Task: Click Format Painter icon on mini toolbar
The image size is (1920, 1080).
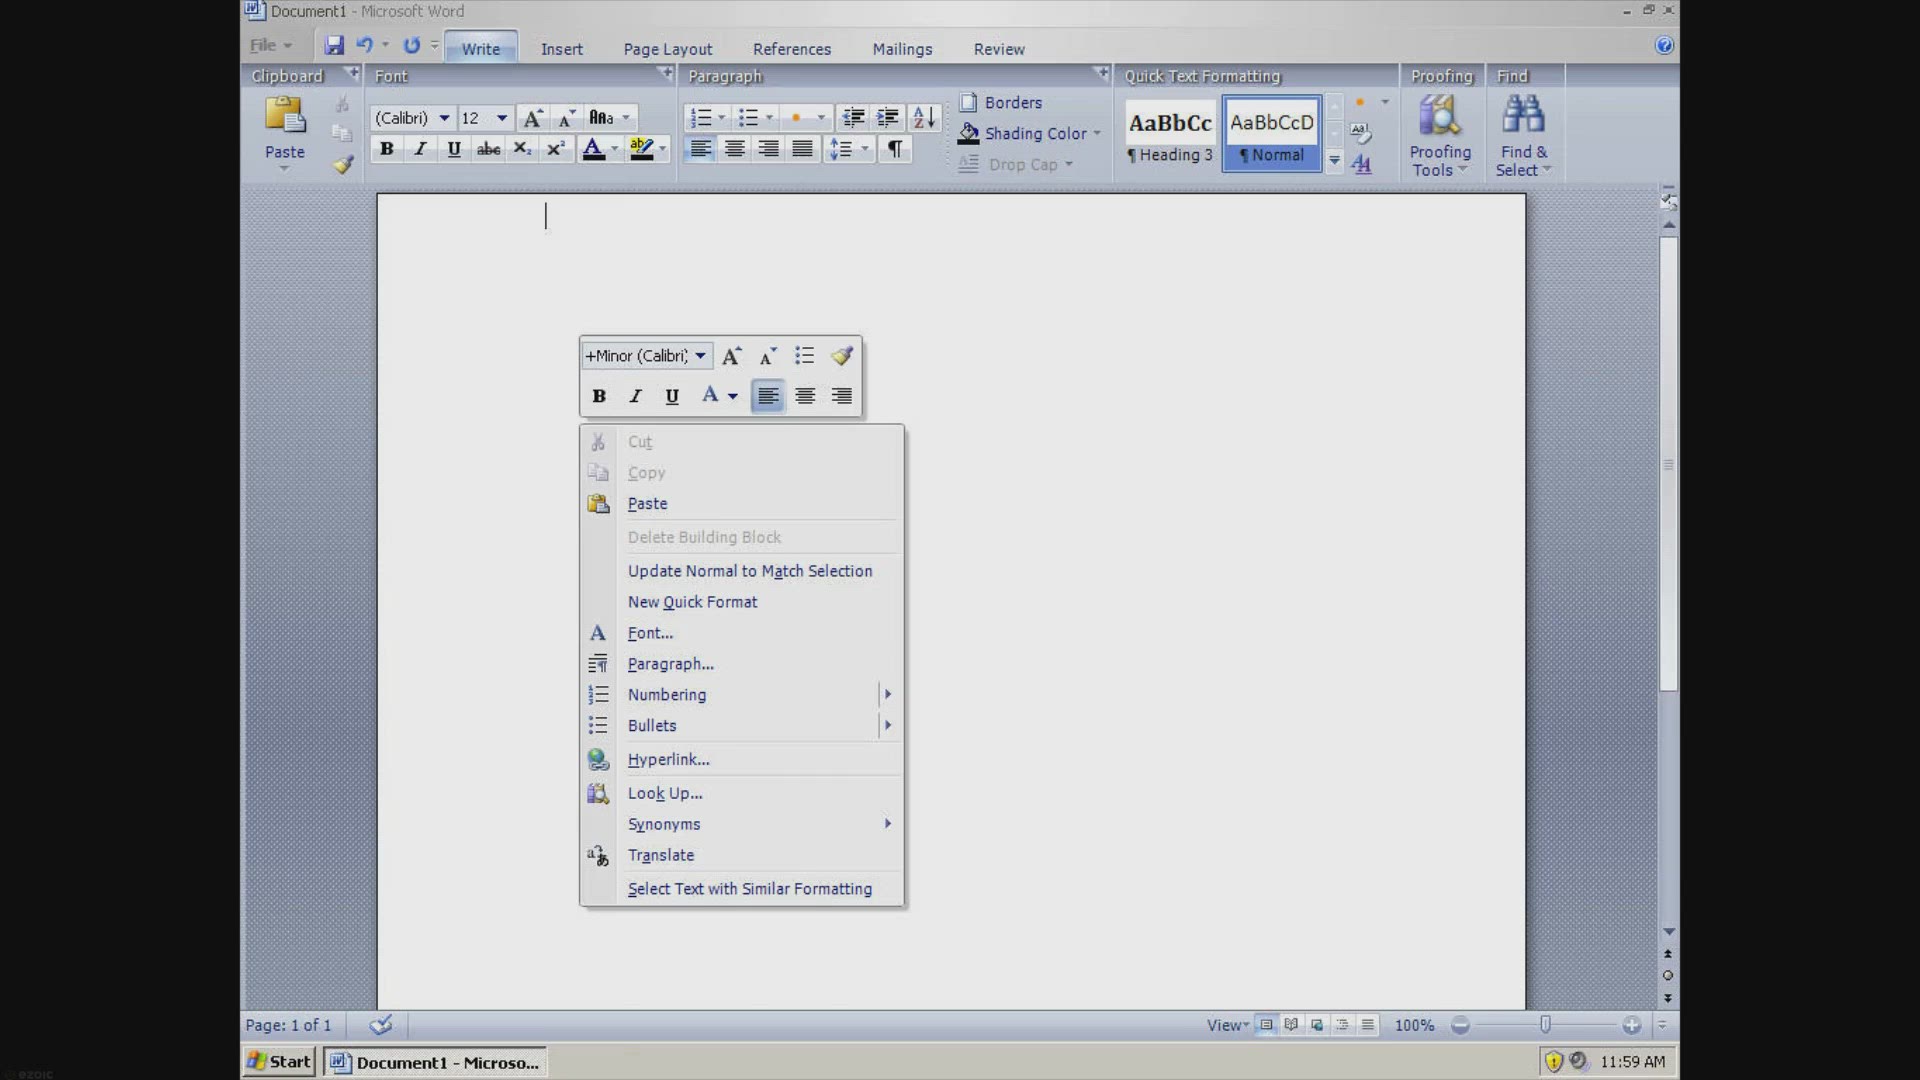Action: (842, 356)
